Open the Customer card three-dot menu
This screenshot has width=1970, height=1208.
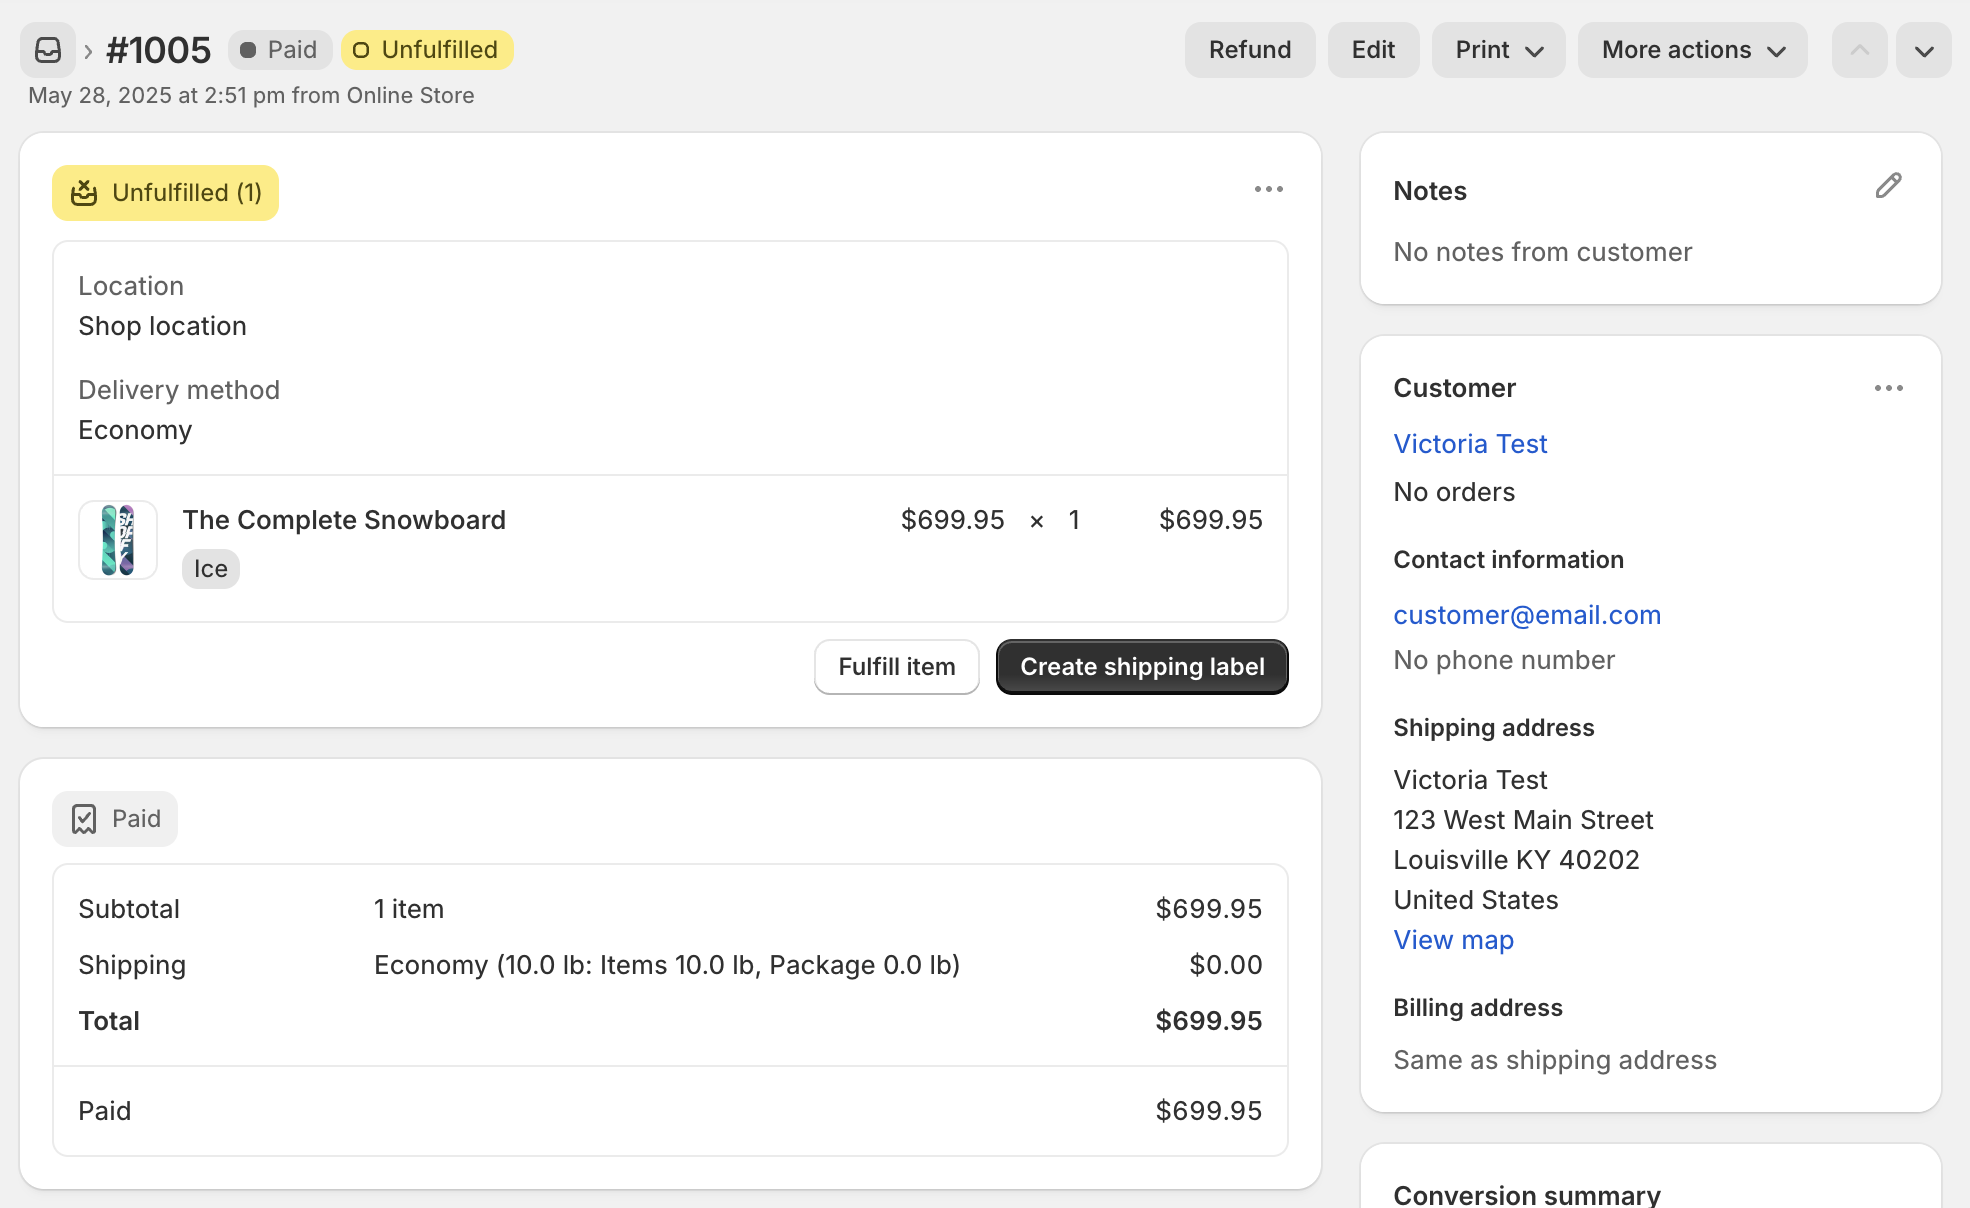(1888, 388)
